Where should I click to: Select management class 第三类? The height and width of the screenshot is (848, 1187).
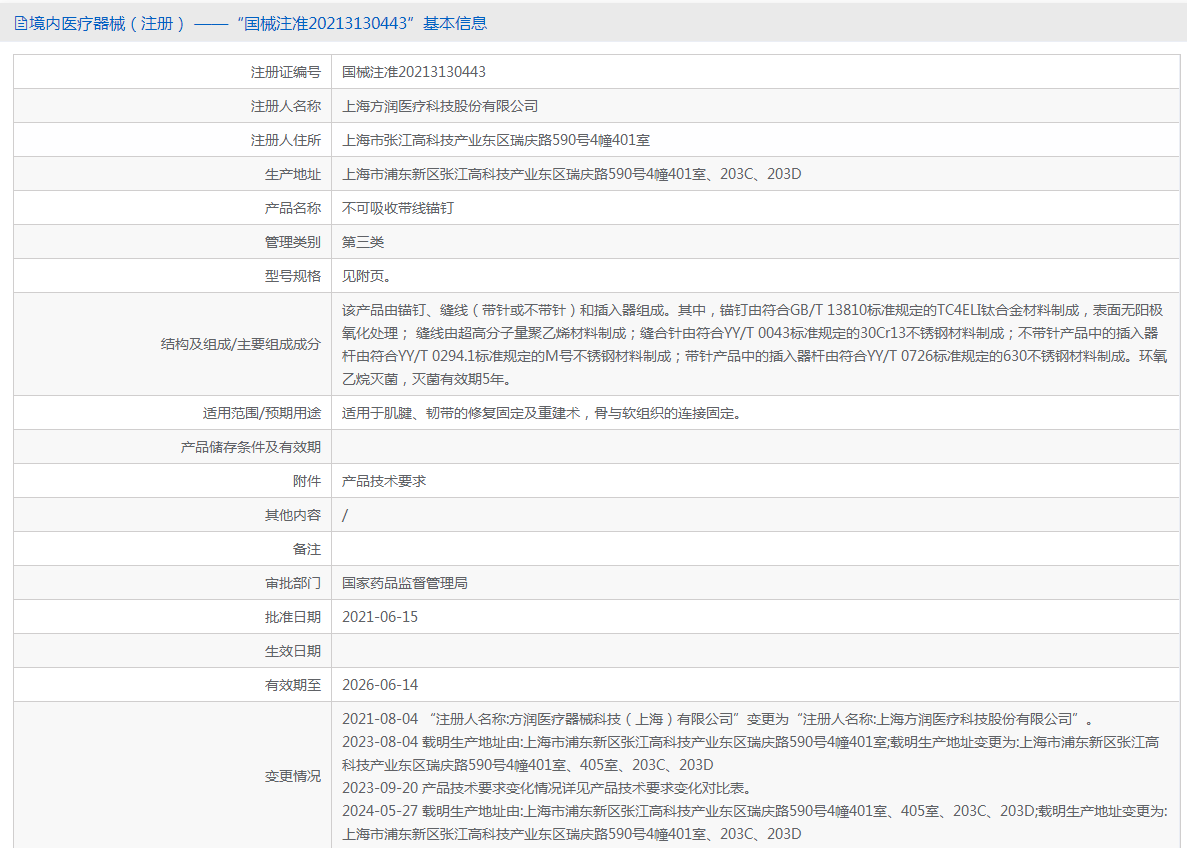[x=363, y=242]
